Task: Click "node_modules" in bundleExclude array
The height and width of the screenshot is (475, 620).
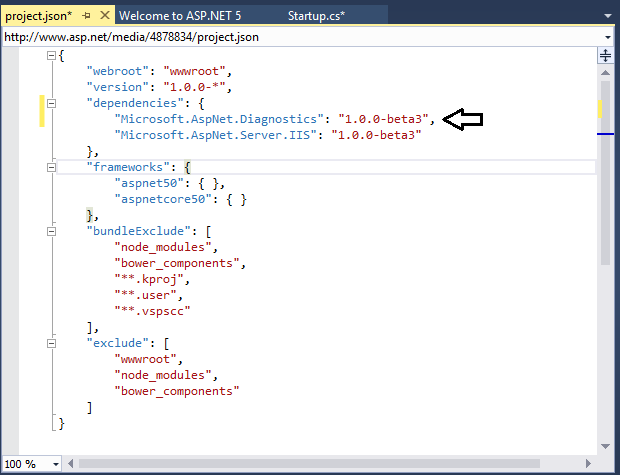Action: point(163,248)
